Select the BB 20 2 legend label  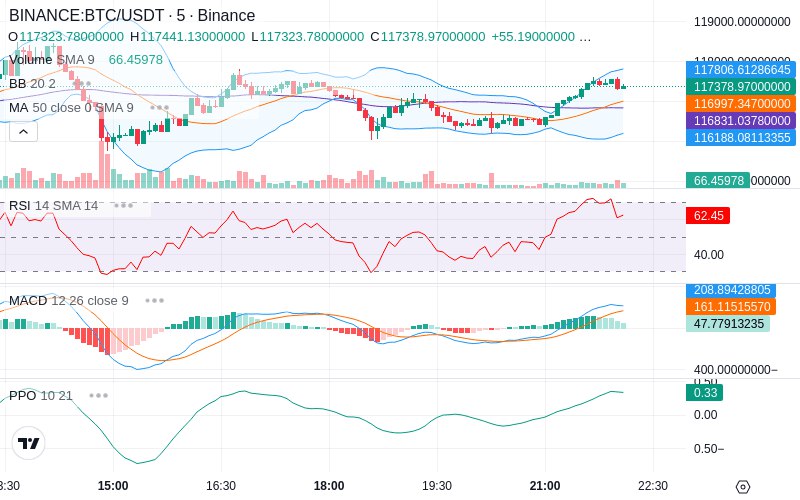click(x=32, y=83)
